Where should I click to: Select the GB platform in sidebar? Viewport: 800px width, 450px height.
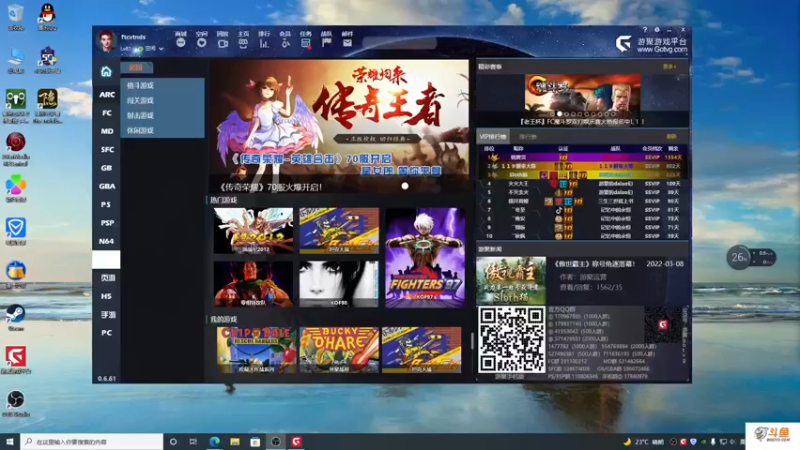(x=107, y=168)
